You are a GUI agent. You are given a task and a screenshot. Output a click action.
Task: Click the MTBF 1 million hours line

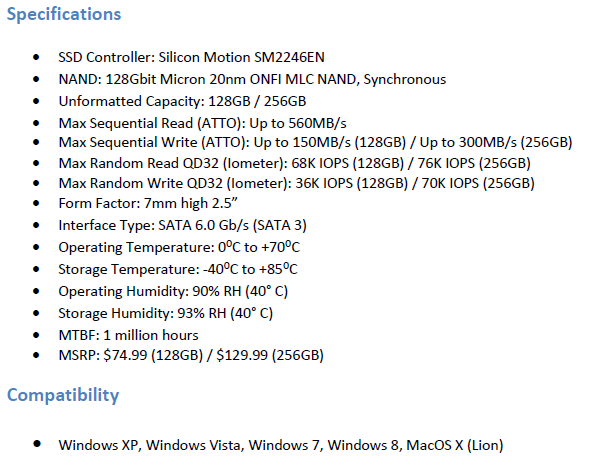129,335
